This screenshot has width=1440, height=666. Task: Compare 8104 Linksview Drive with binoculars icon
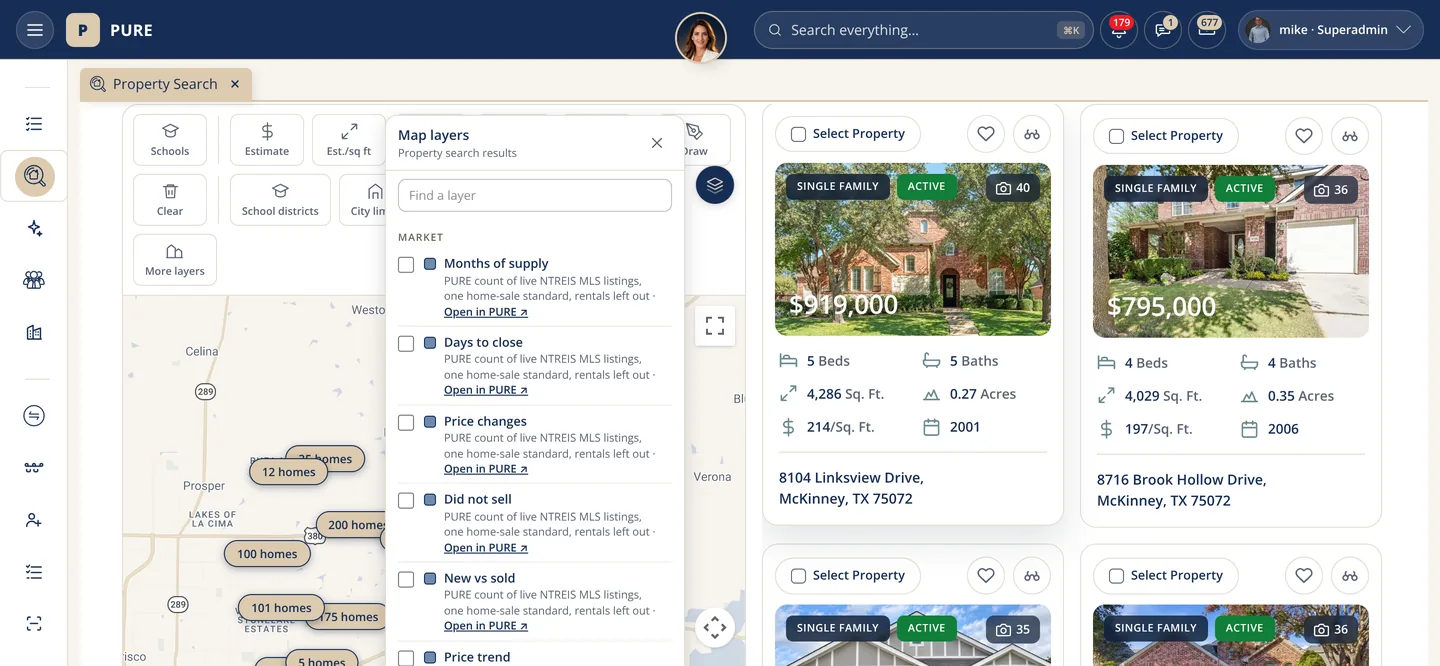1032,133
